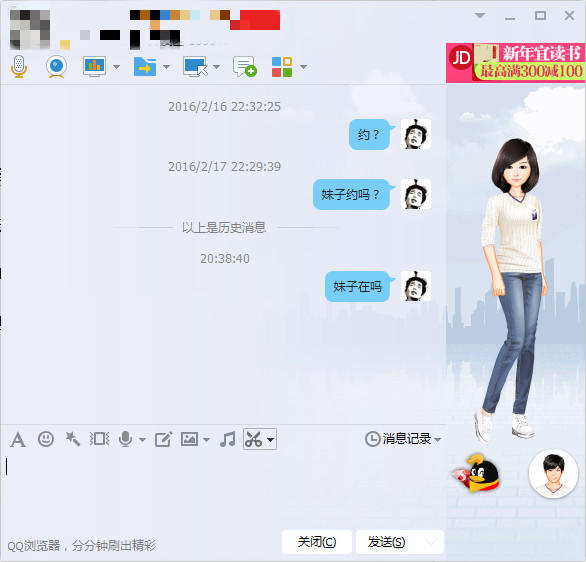
Task: Click the 关闭(C) button
Action: [x=317, y=541]
